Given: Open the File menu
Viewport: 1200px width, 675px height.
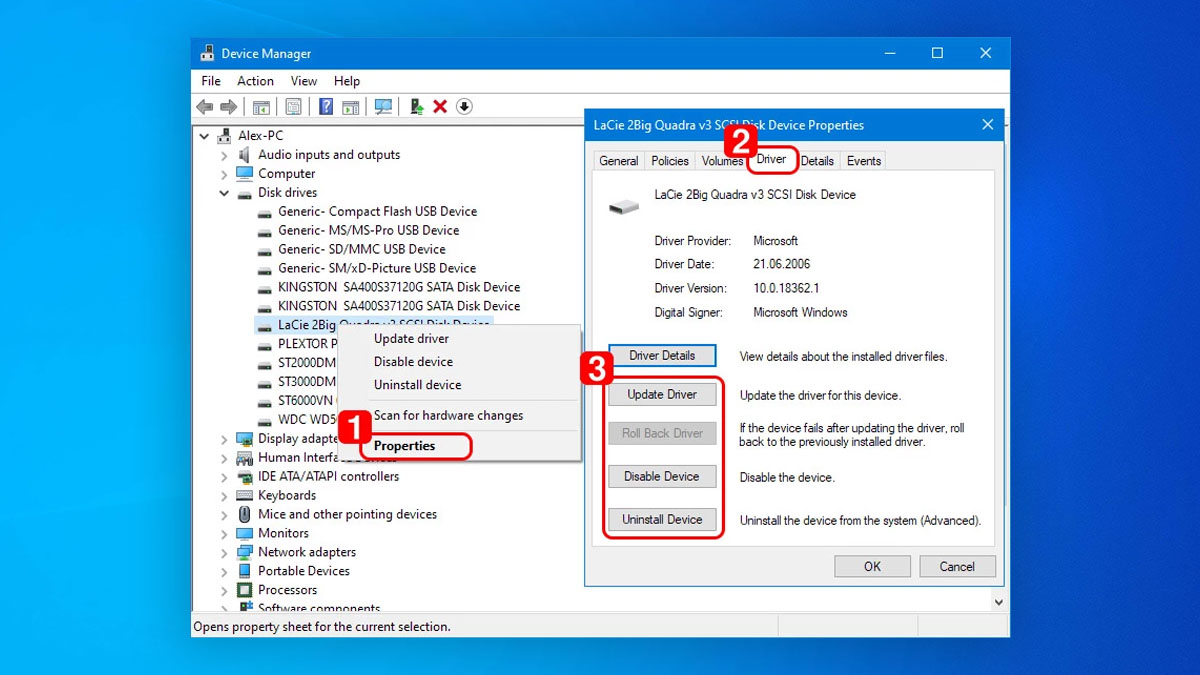Looking at the screenshot, I should pyautogui.click(x=211, y=81).
